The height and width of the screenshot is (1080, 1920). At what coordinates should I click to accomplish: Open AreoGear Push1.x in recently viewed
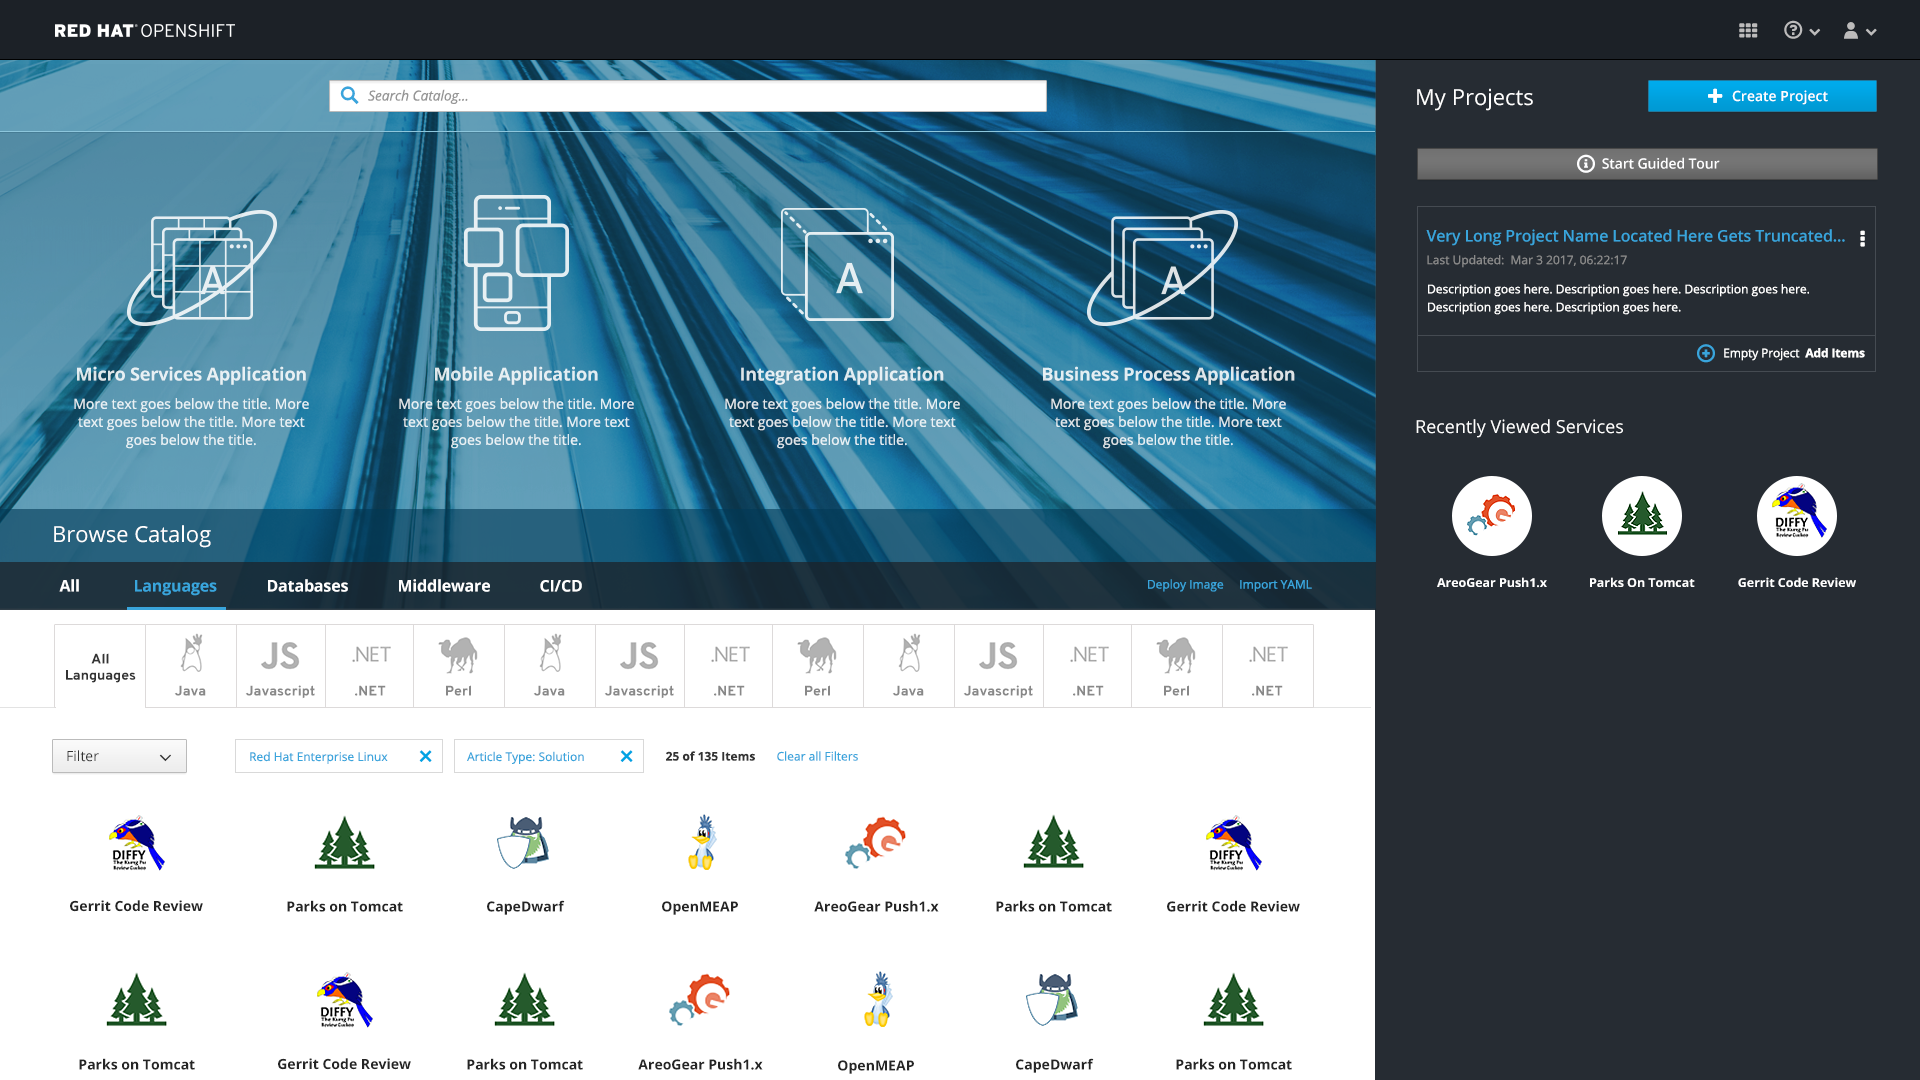tap(1491, 516)
